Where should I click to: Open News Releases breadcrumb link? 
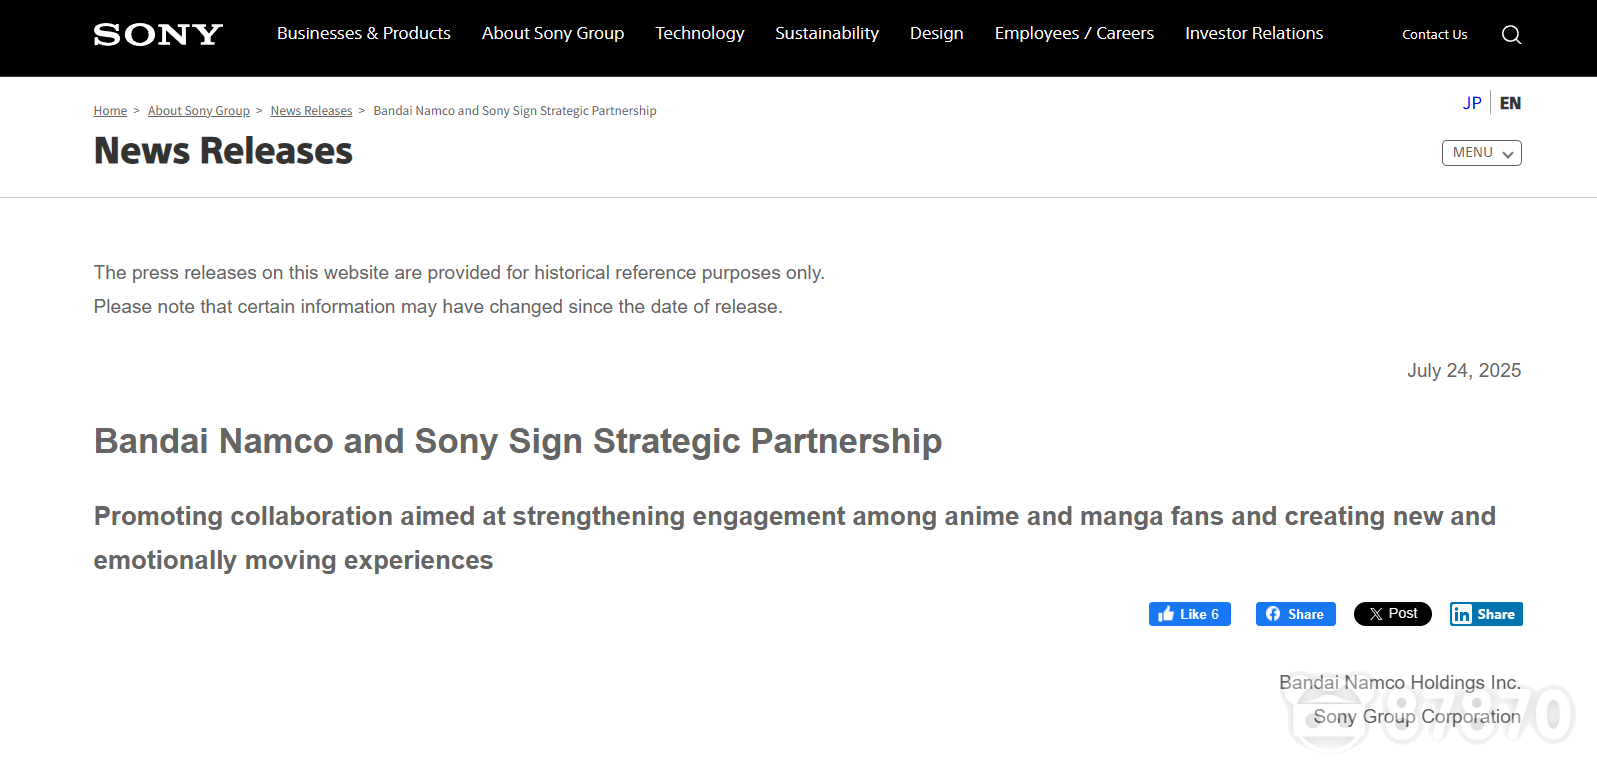311,111
